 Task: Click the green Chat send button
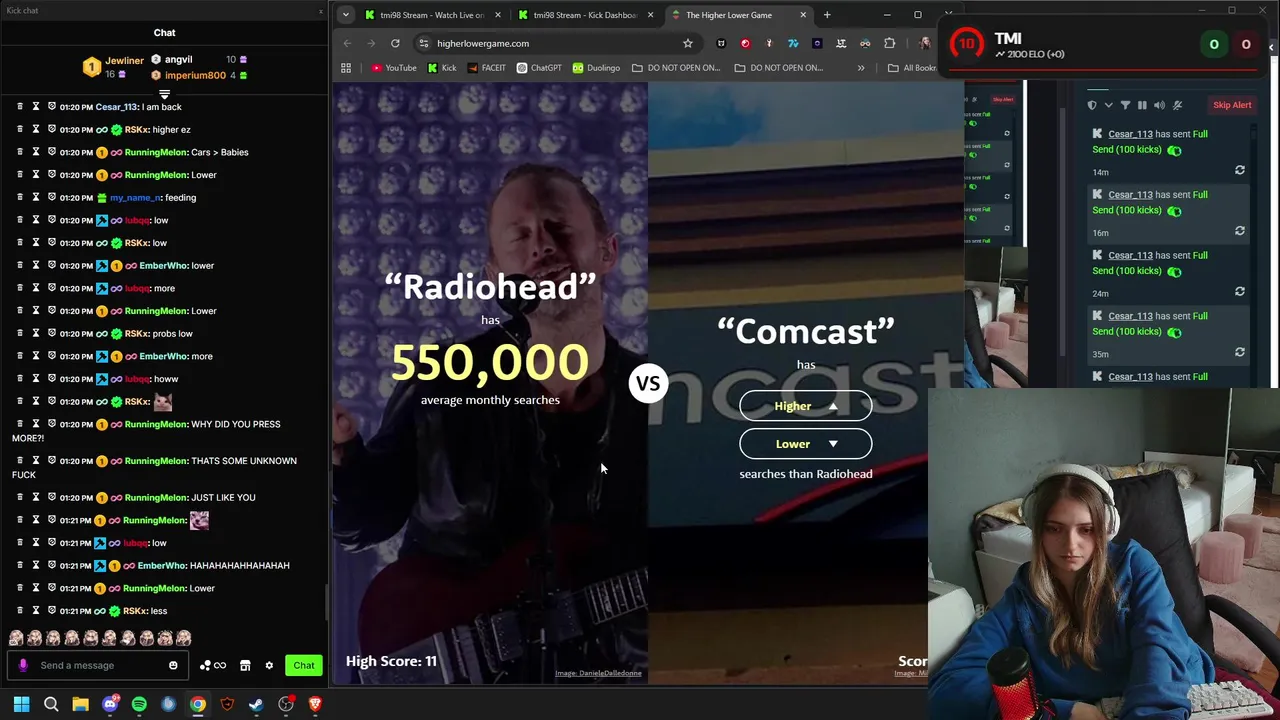[304, 665]
